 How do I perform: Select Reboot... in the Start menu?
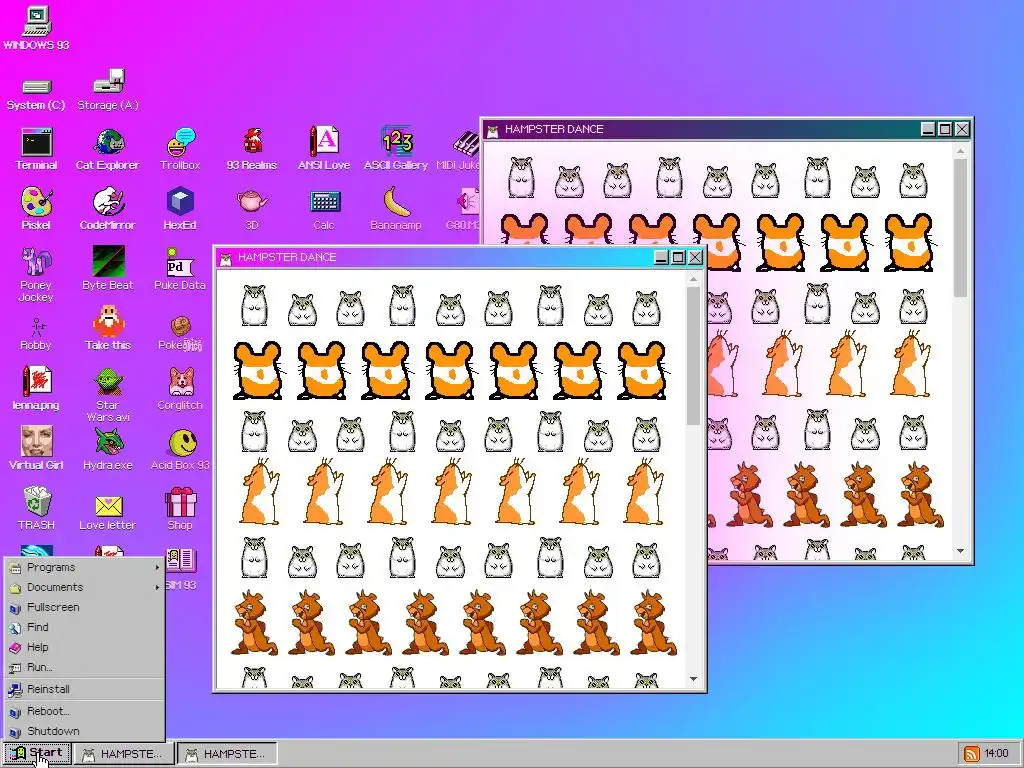[x=84, y=711]
